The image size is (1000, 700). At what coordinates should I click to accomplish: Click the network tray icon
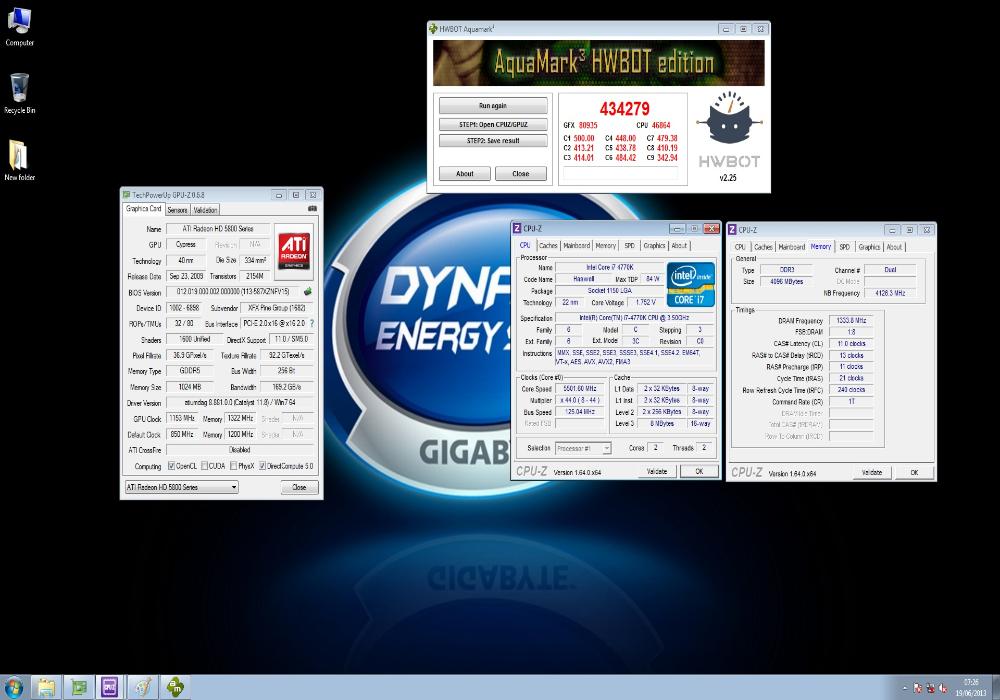pyautogui.click(x=930, y=688)
